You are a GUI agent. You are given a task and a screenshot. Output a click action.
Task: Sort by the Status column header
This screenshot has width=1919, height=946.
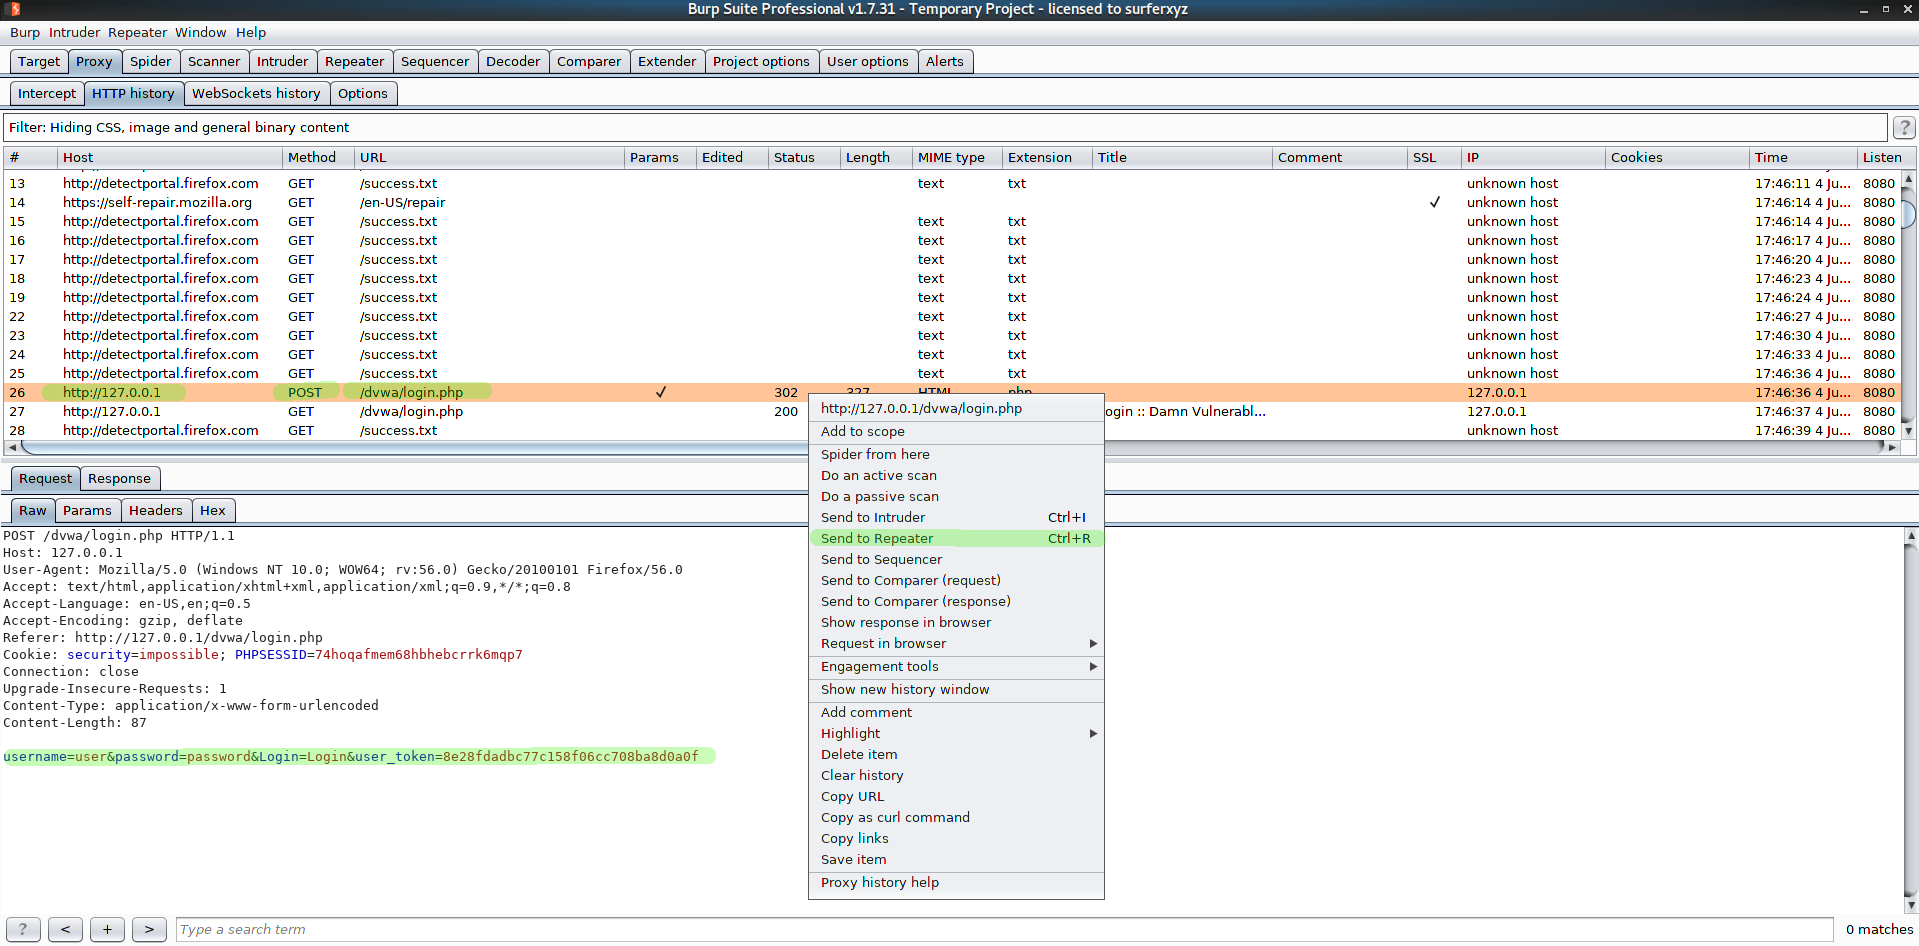click(804, 157)
